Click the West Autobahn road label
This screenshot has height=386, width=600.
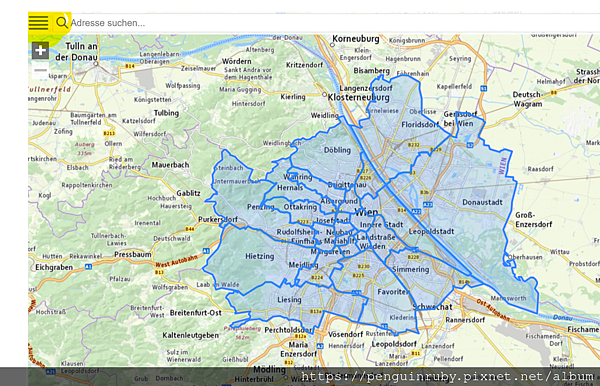click(176, 261)
